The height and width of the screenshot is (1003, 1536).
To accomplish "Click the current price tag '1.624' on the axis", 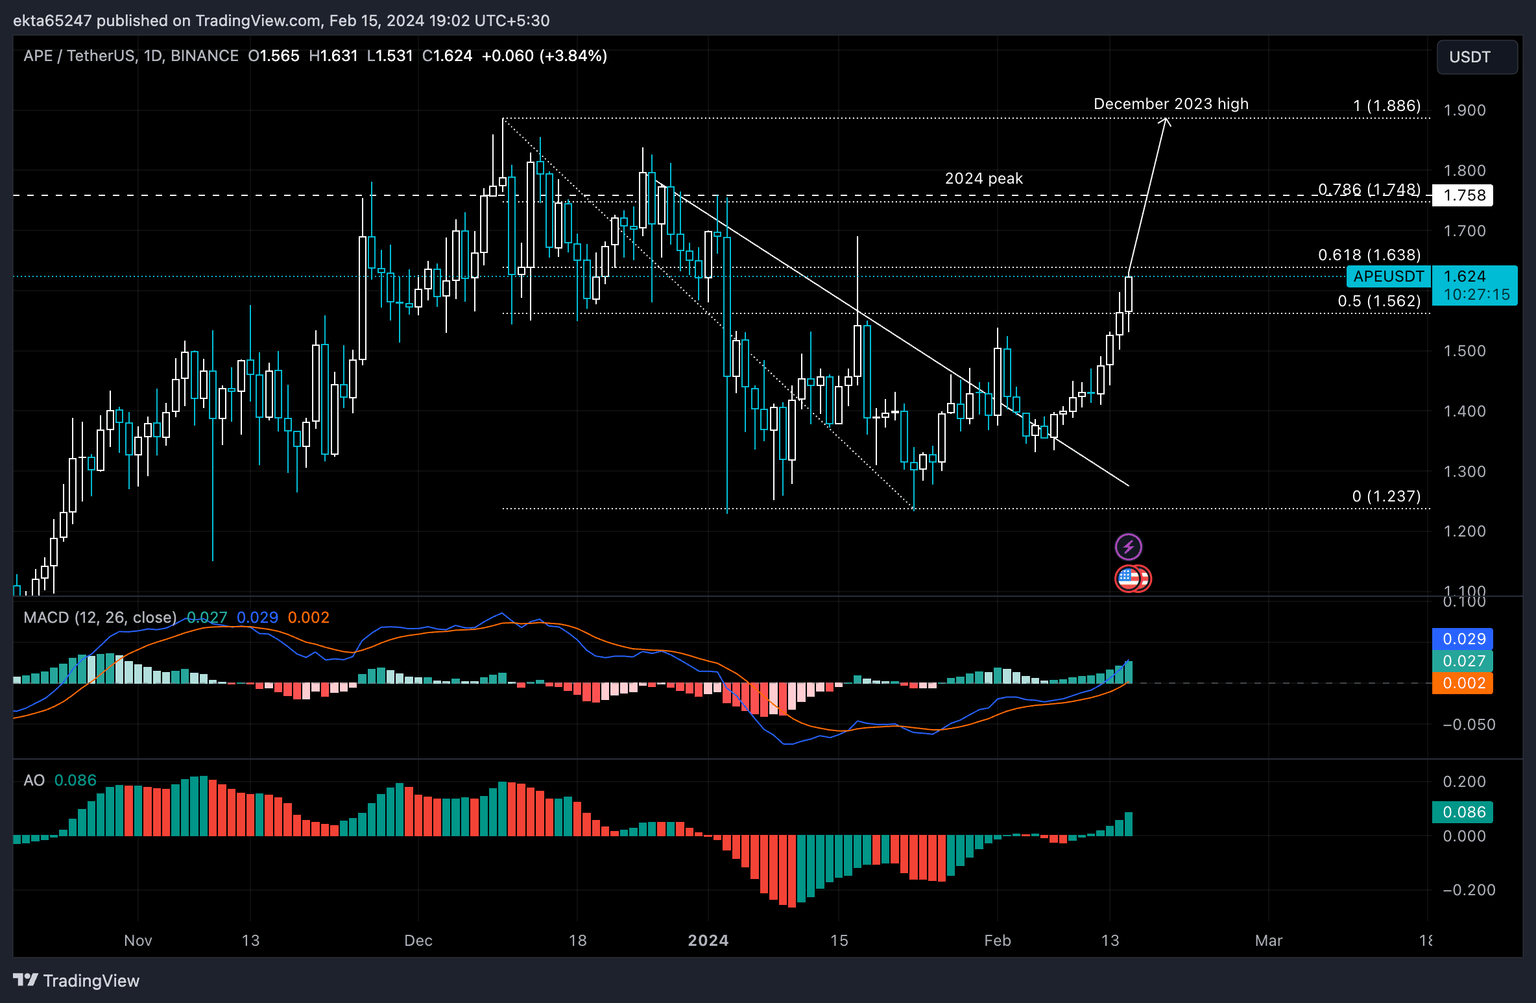I will (x=1465, y=276).
